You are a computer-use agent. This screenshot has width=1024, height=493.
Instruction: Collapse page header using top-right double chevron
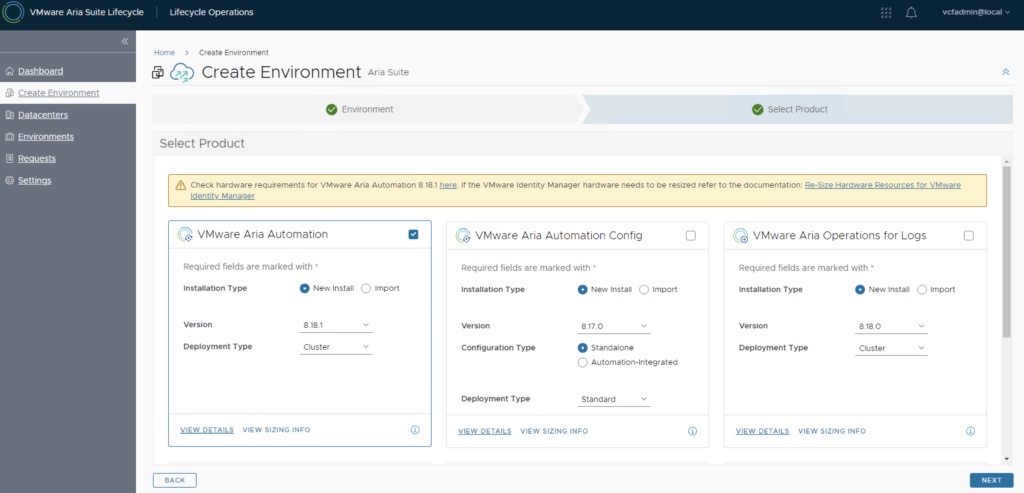pos(1005,72)
